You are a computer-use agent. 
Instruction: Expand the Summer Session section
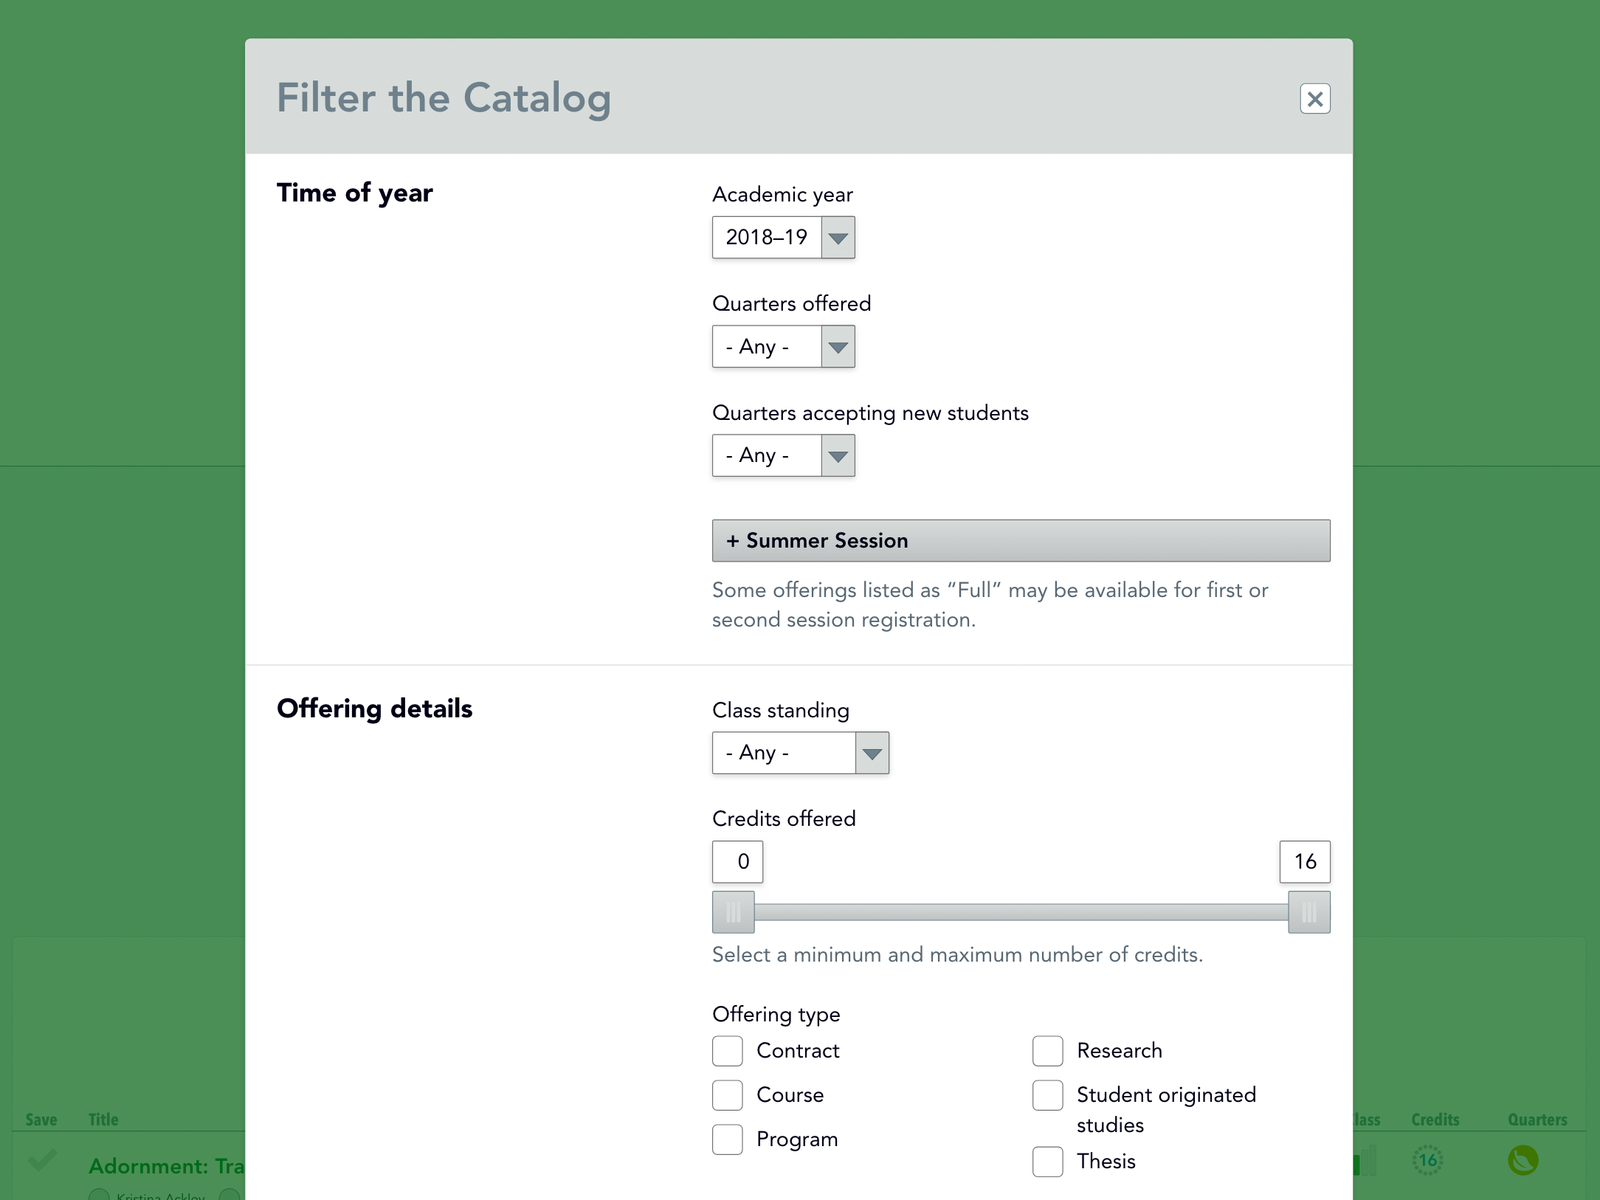point(1020,540)
